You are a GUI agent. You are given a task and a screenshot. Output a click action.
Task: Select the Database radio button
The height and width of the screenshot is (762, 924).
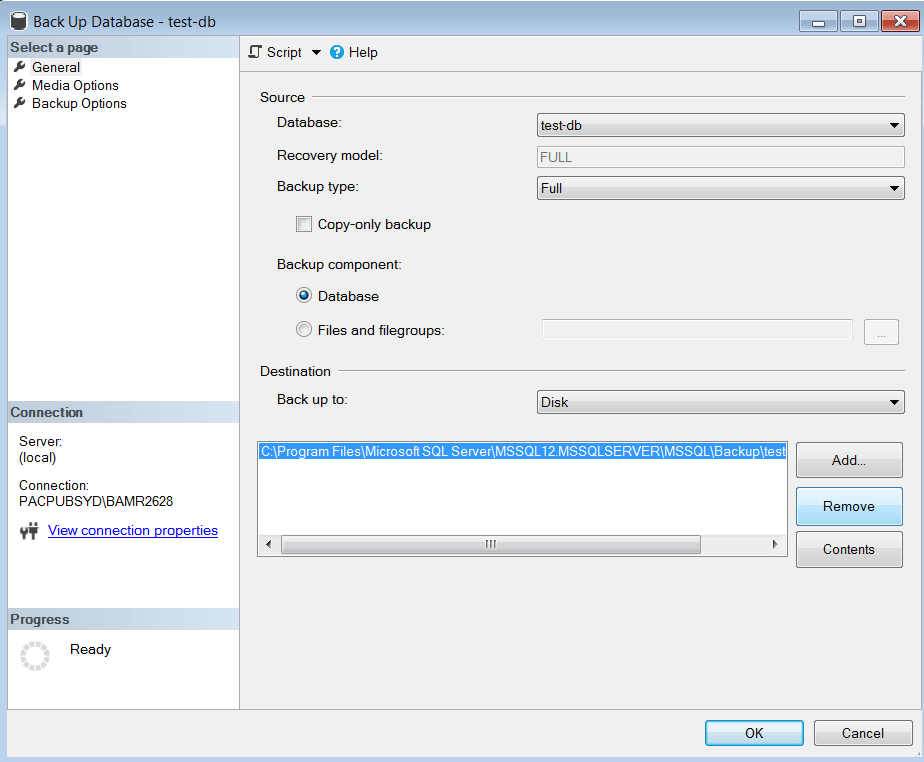[304, 296]
